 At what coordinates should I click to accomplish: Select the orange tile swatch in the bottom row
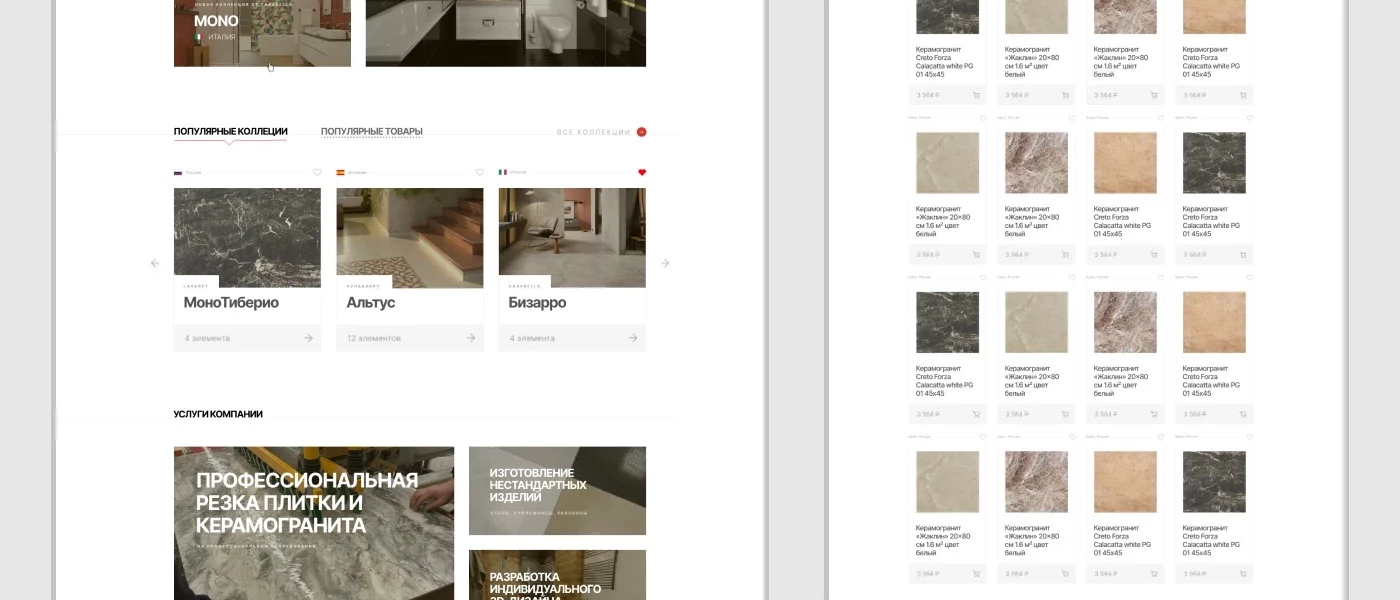pos(1125,482)
